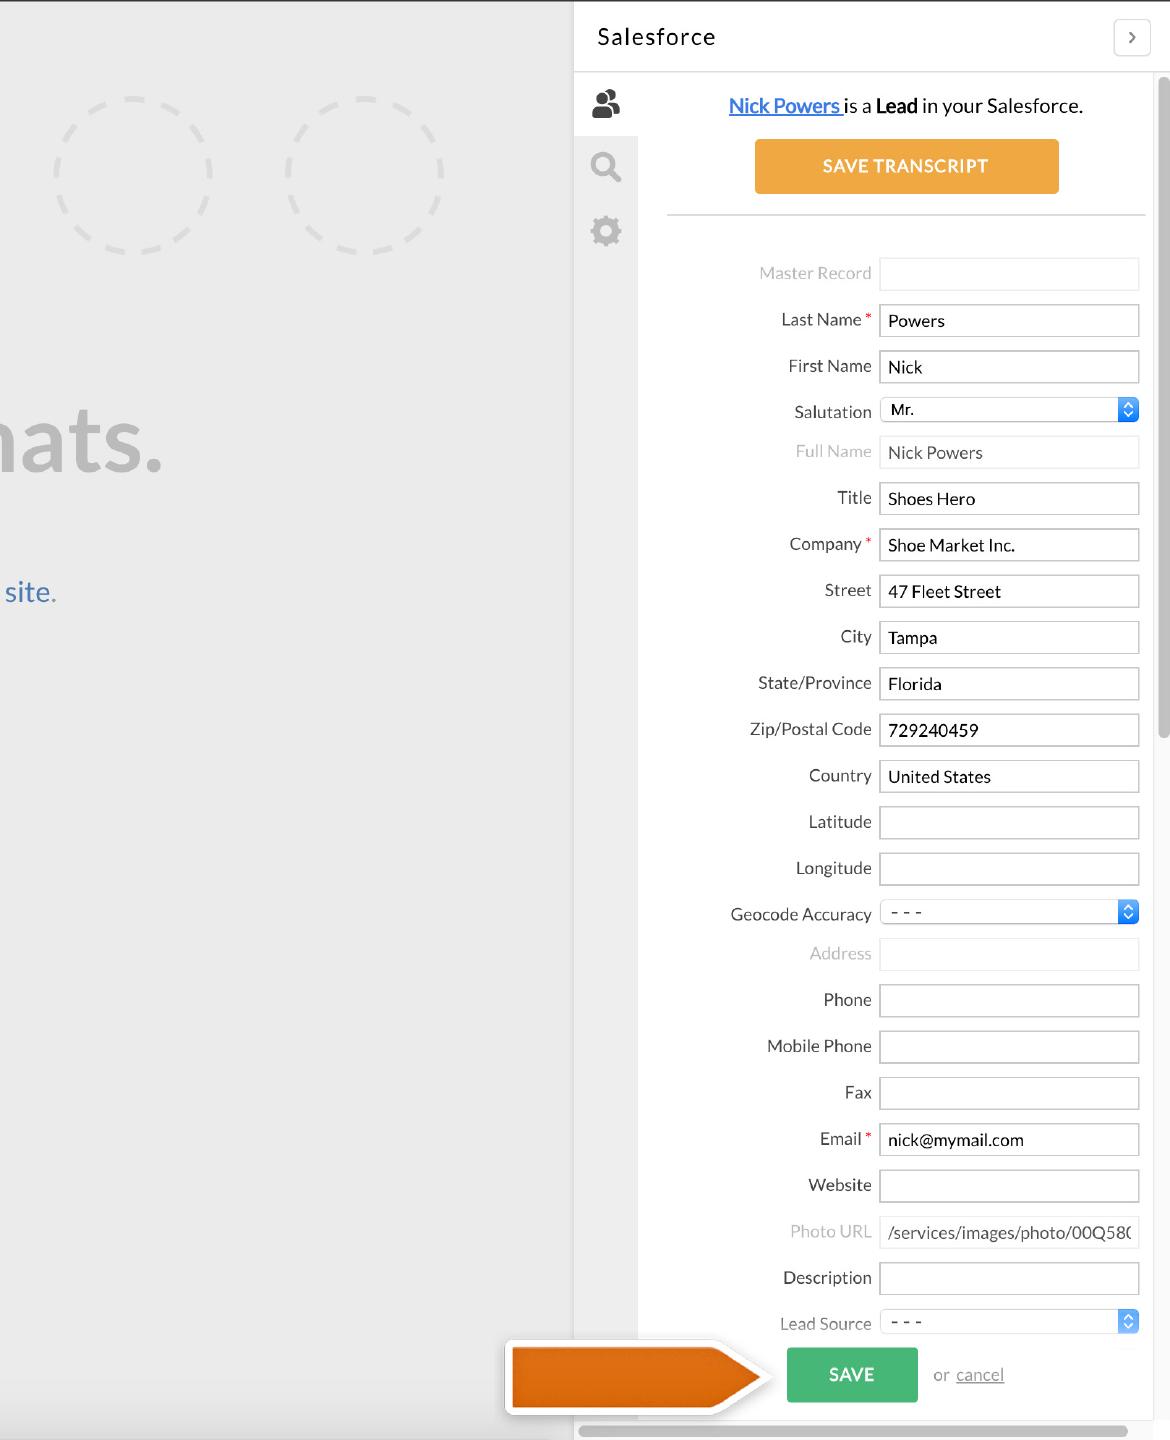Click the Company field

(x=1009, y=545)
